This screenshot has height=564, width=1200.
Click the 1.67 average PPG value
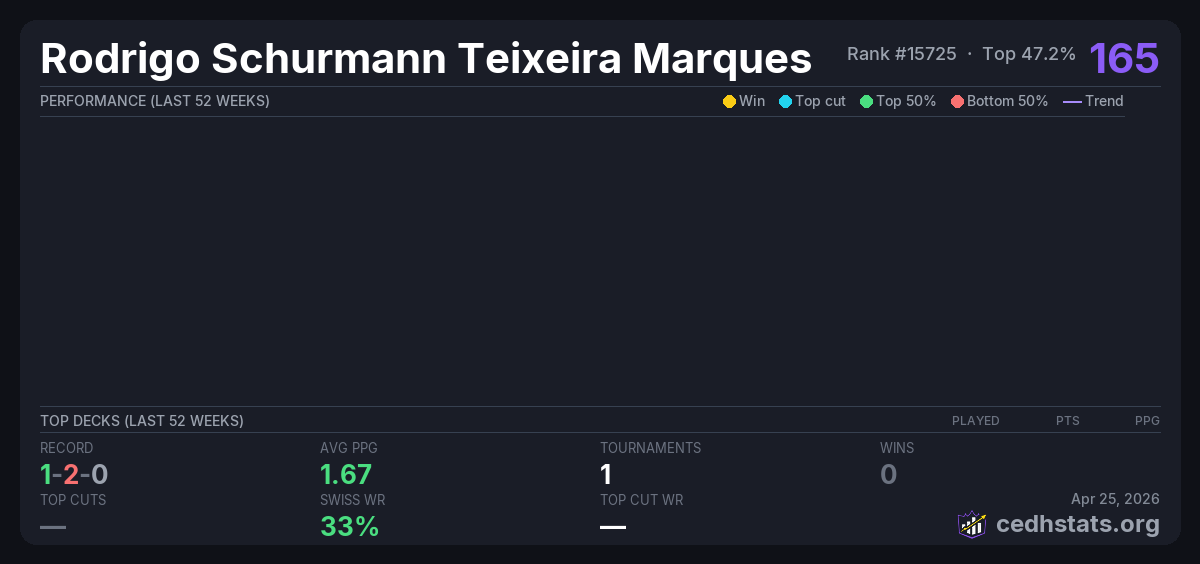(x=346, y=474)
